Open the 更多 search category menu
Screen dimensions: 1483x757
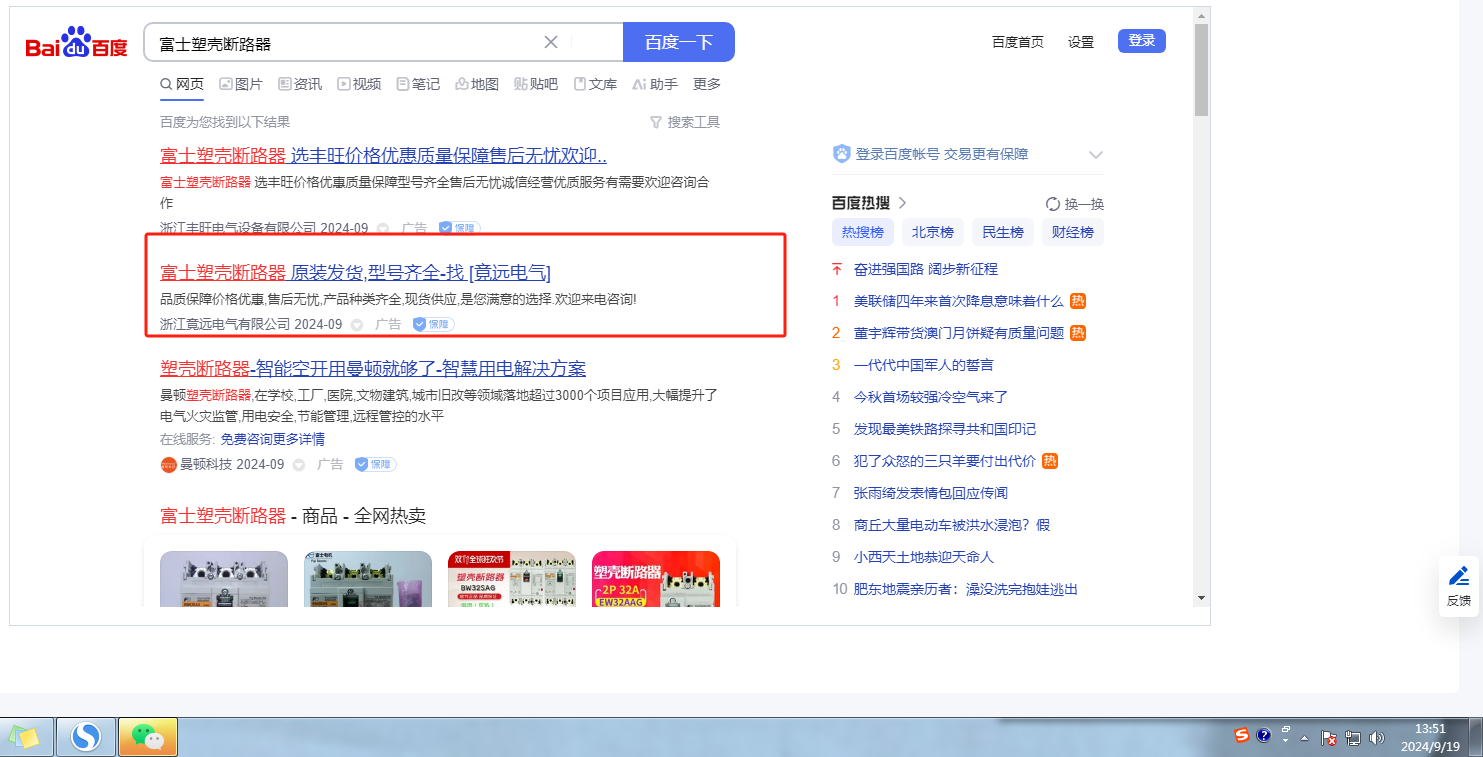click(707, 84)
